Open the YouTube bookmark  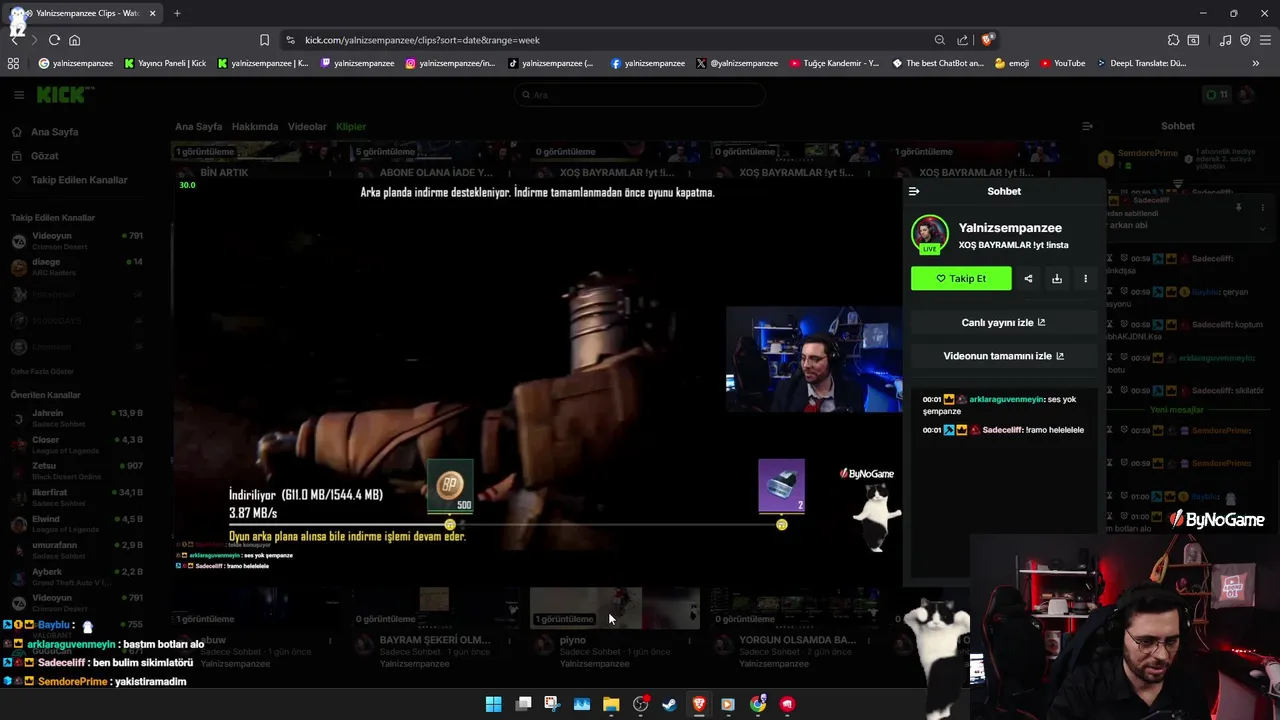[1063, 63]
